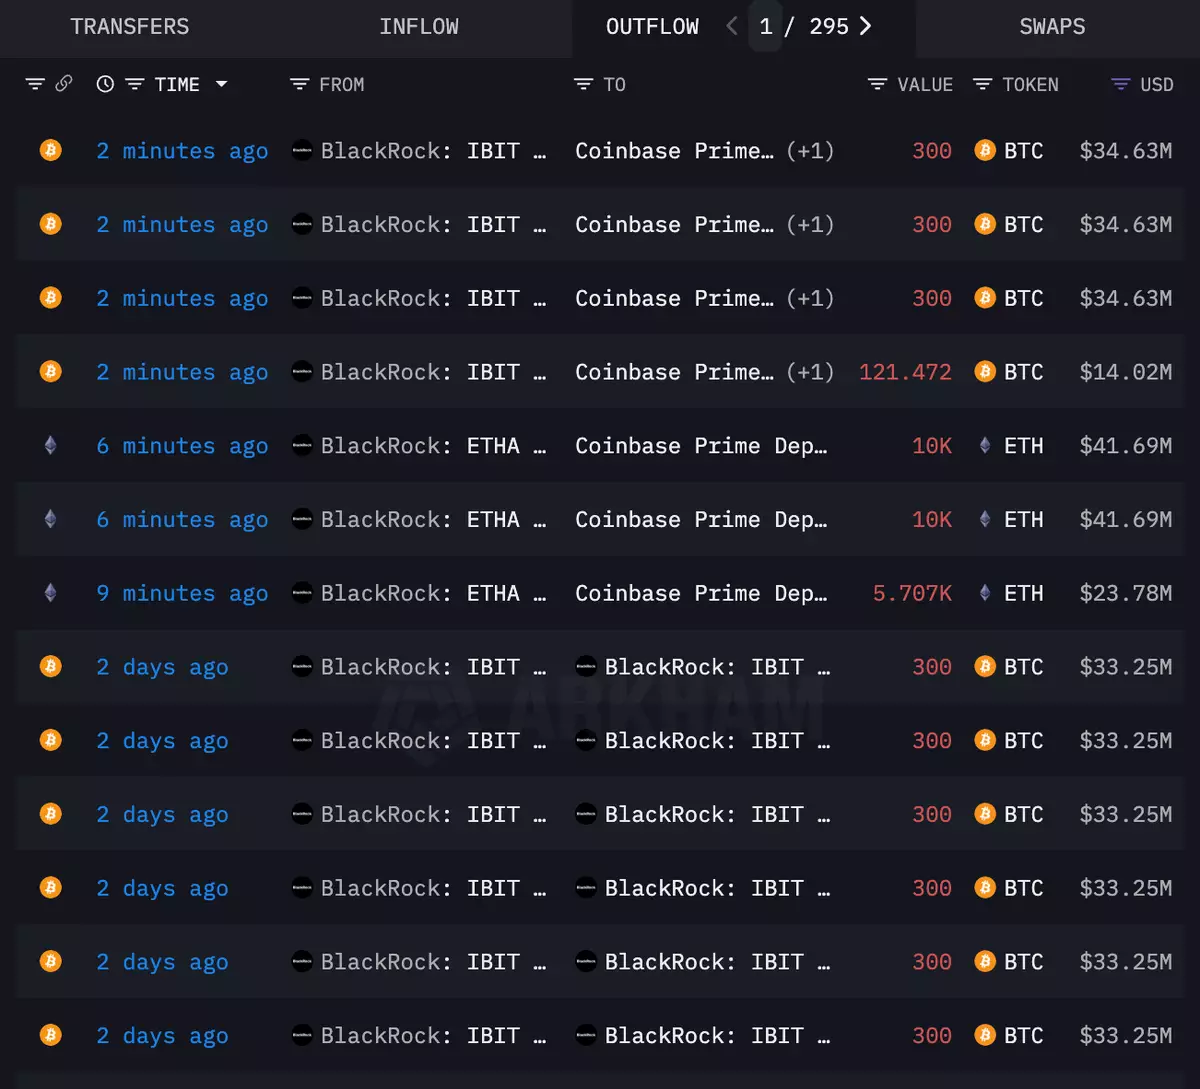Click the page number 1 input field

(766, 27)
